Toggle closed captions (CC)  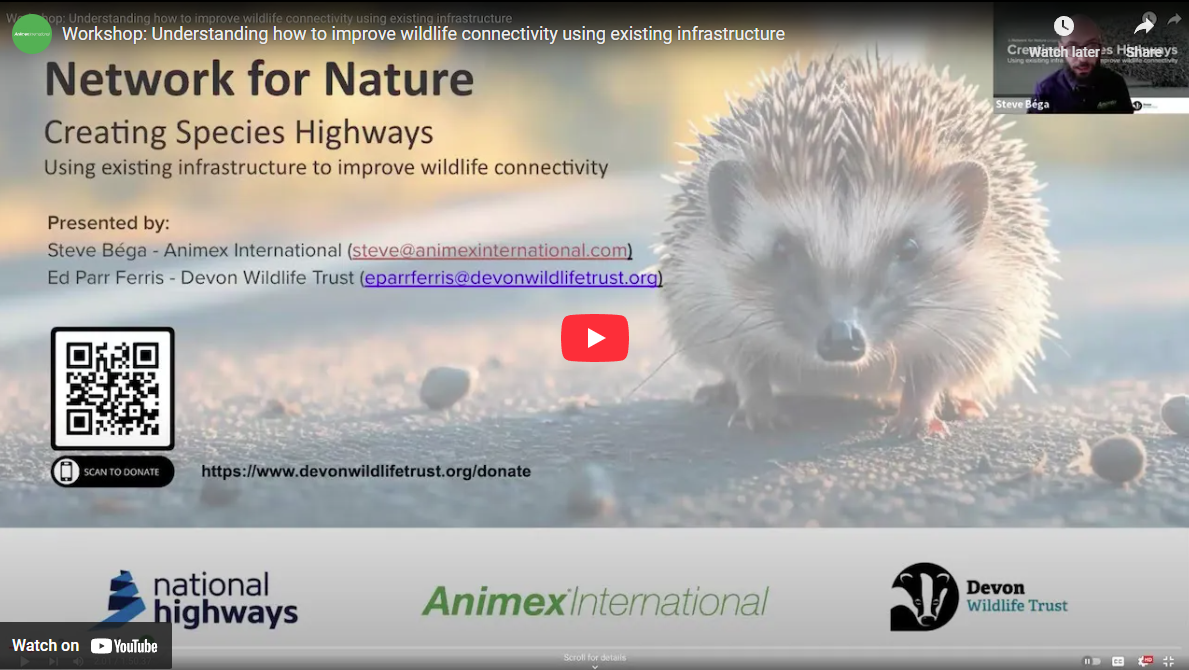(1118, 661)
